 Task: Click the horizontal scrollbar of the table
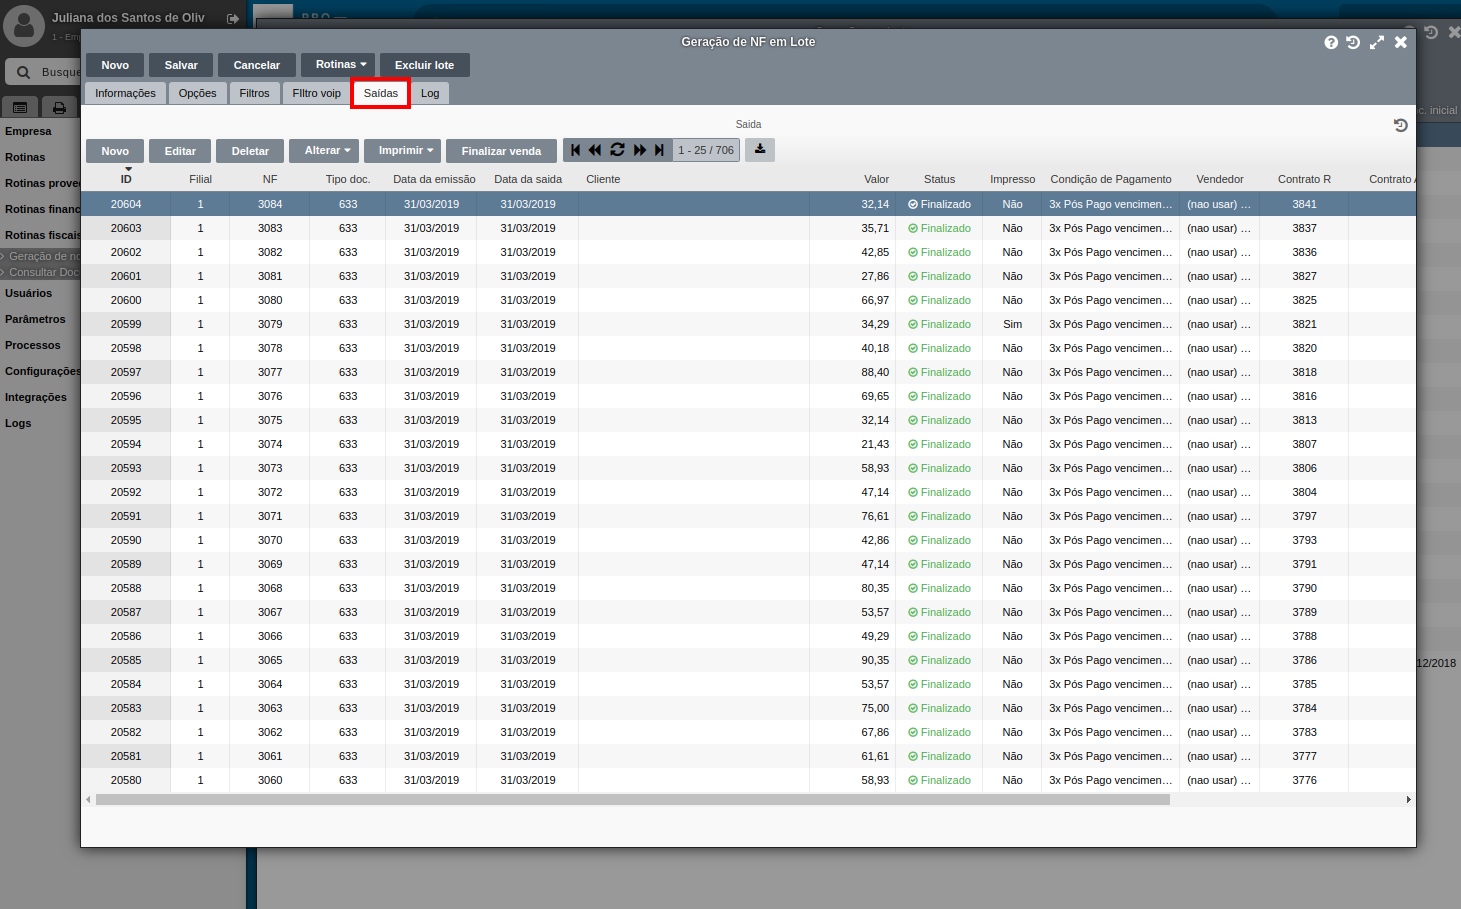pos(632,800)
